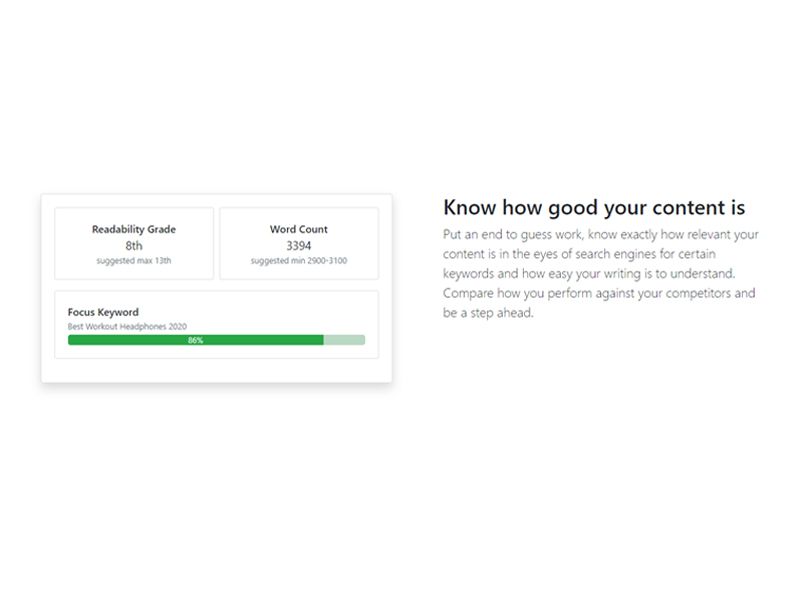The width and height of the screenshot is (800, 600).
Task: Click the Compare how you perform line
Action: [x=599, y=293]
